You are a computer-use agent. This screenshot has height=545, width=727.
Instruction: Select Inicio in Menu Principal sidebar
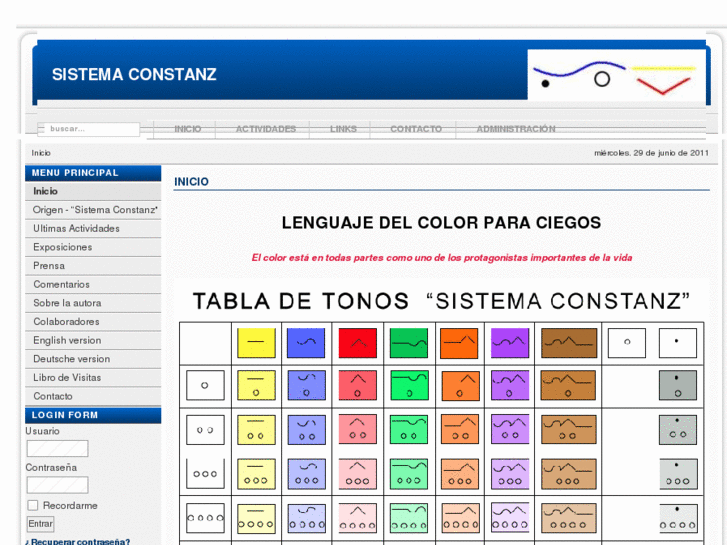click(93, 191)
